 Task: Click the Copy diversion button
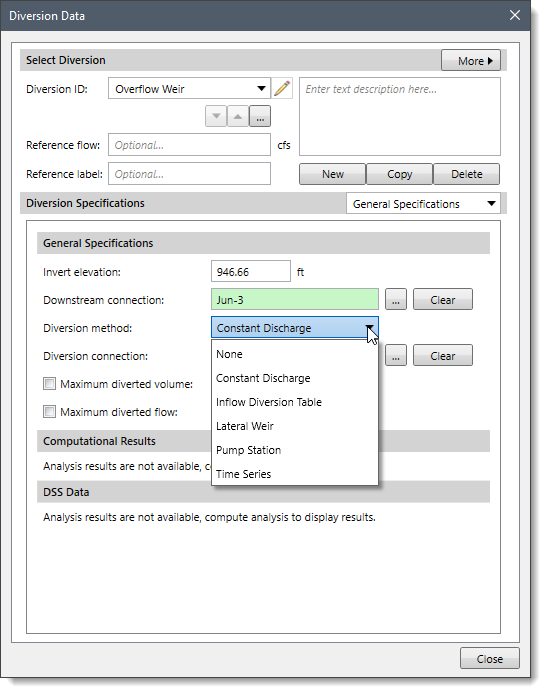(x=400, y=174)
